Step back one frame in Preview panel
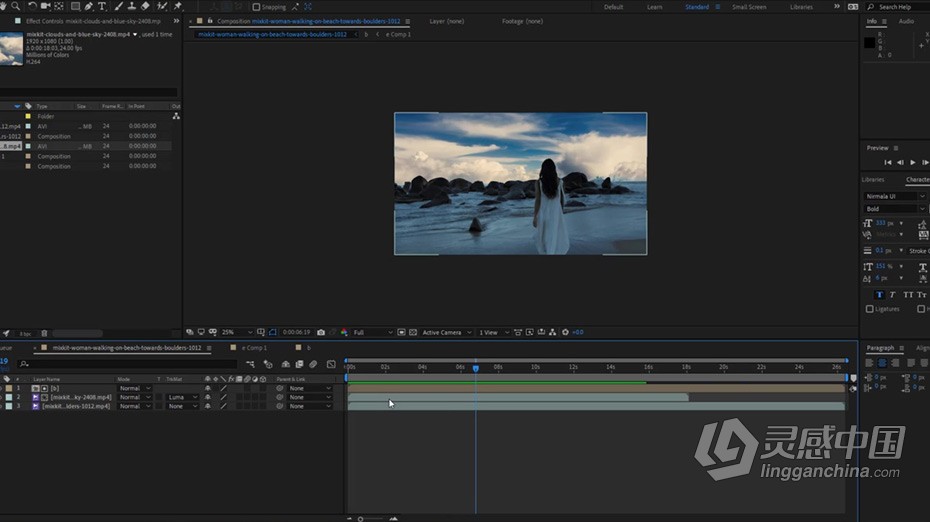 tap(900, 163)
